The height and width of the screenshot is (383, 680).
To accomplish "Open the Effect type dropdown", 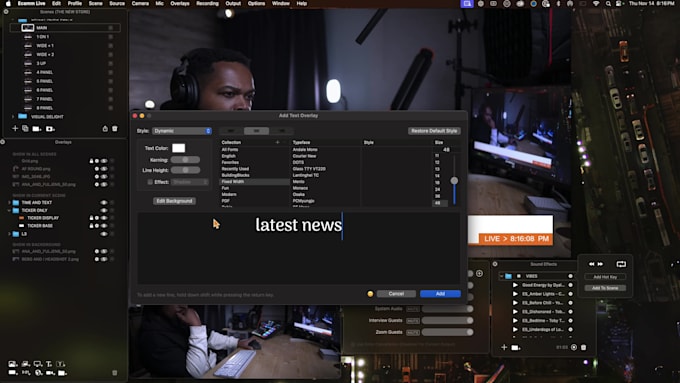I will coord(190,182).
